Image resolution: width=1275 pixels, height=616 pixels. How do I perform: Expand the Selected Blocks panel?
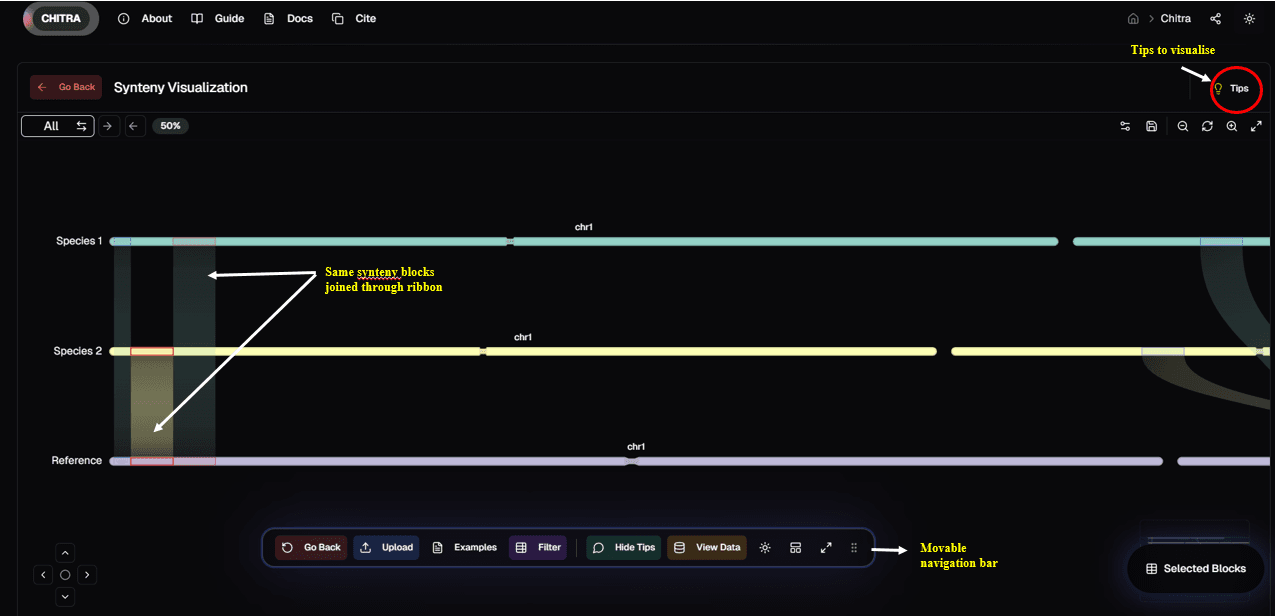(1195, 568)
